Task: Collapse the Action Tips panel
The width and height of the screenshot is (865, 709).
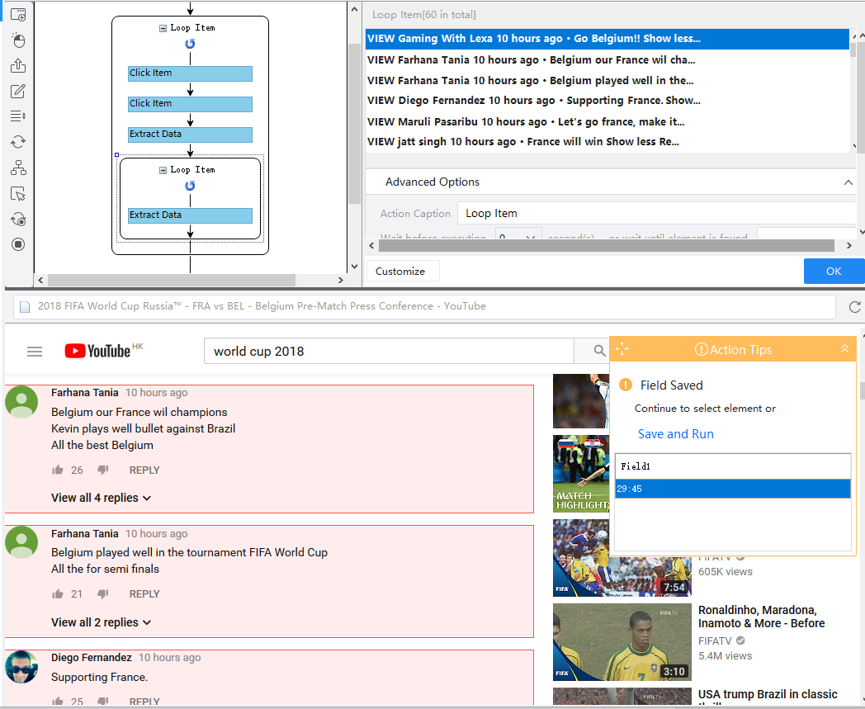Action: pos(844,349)
